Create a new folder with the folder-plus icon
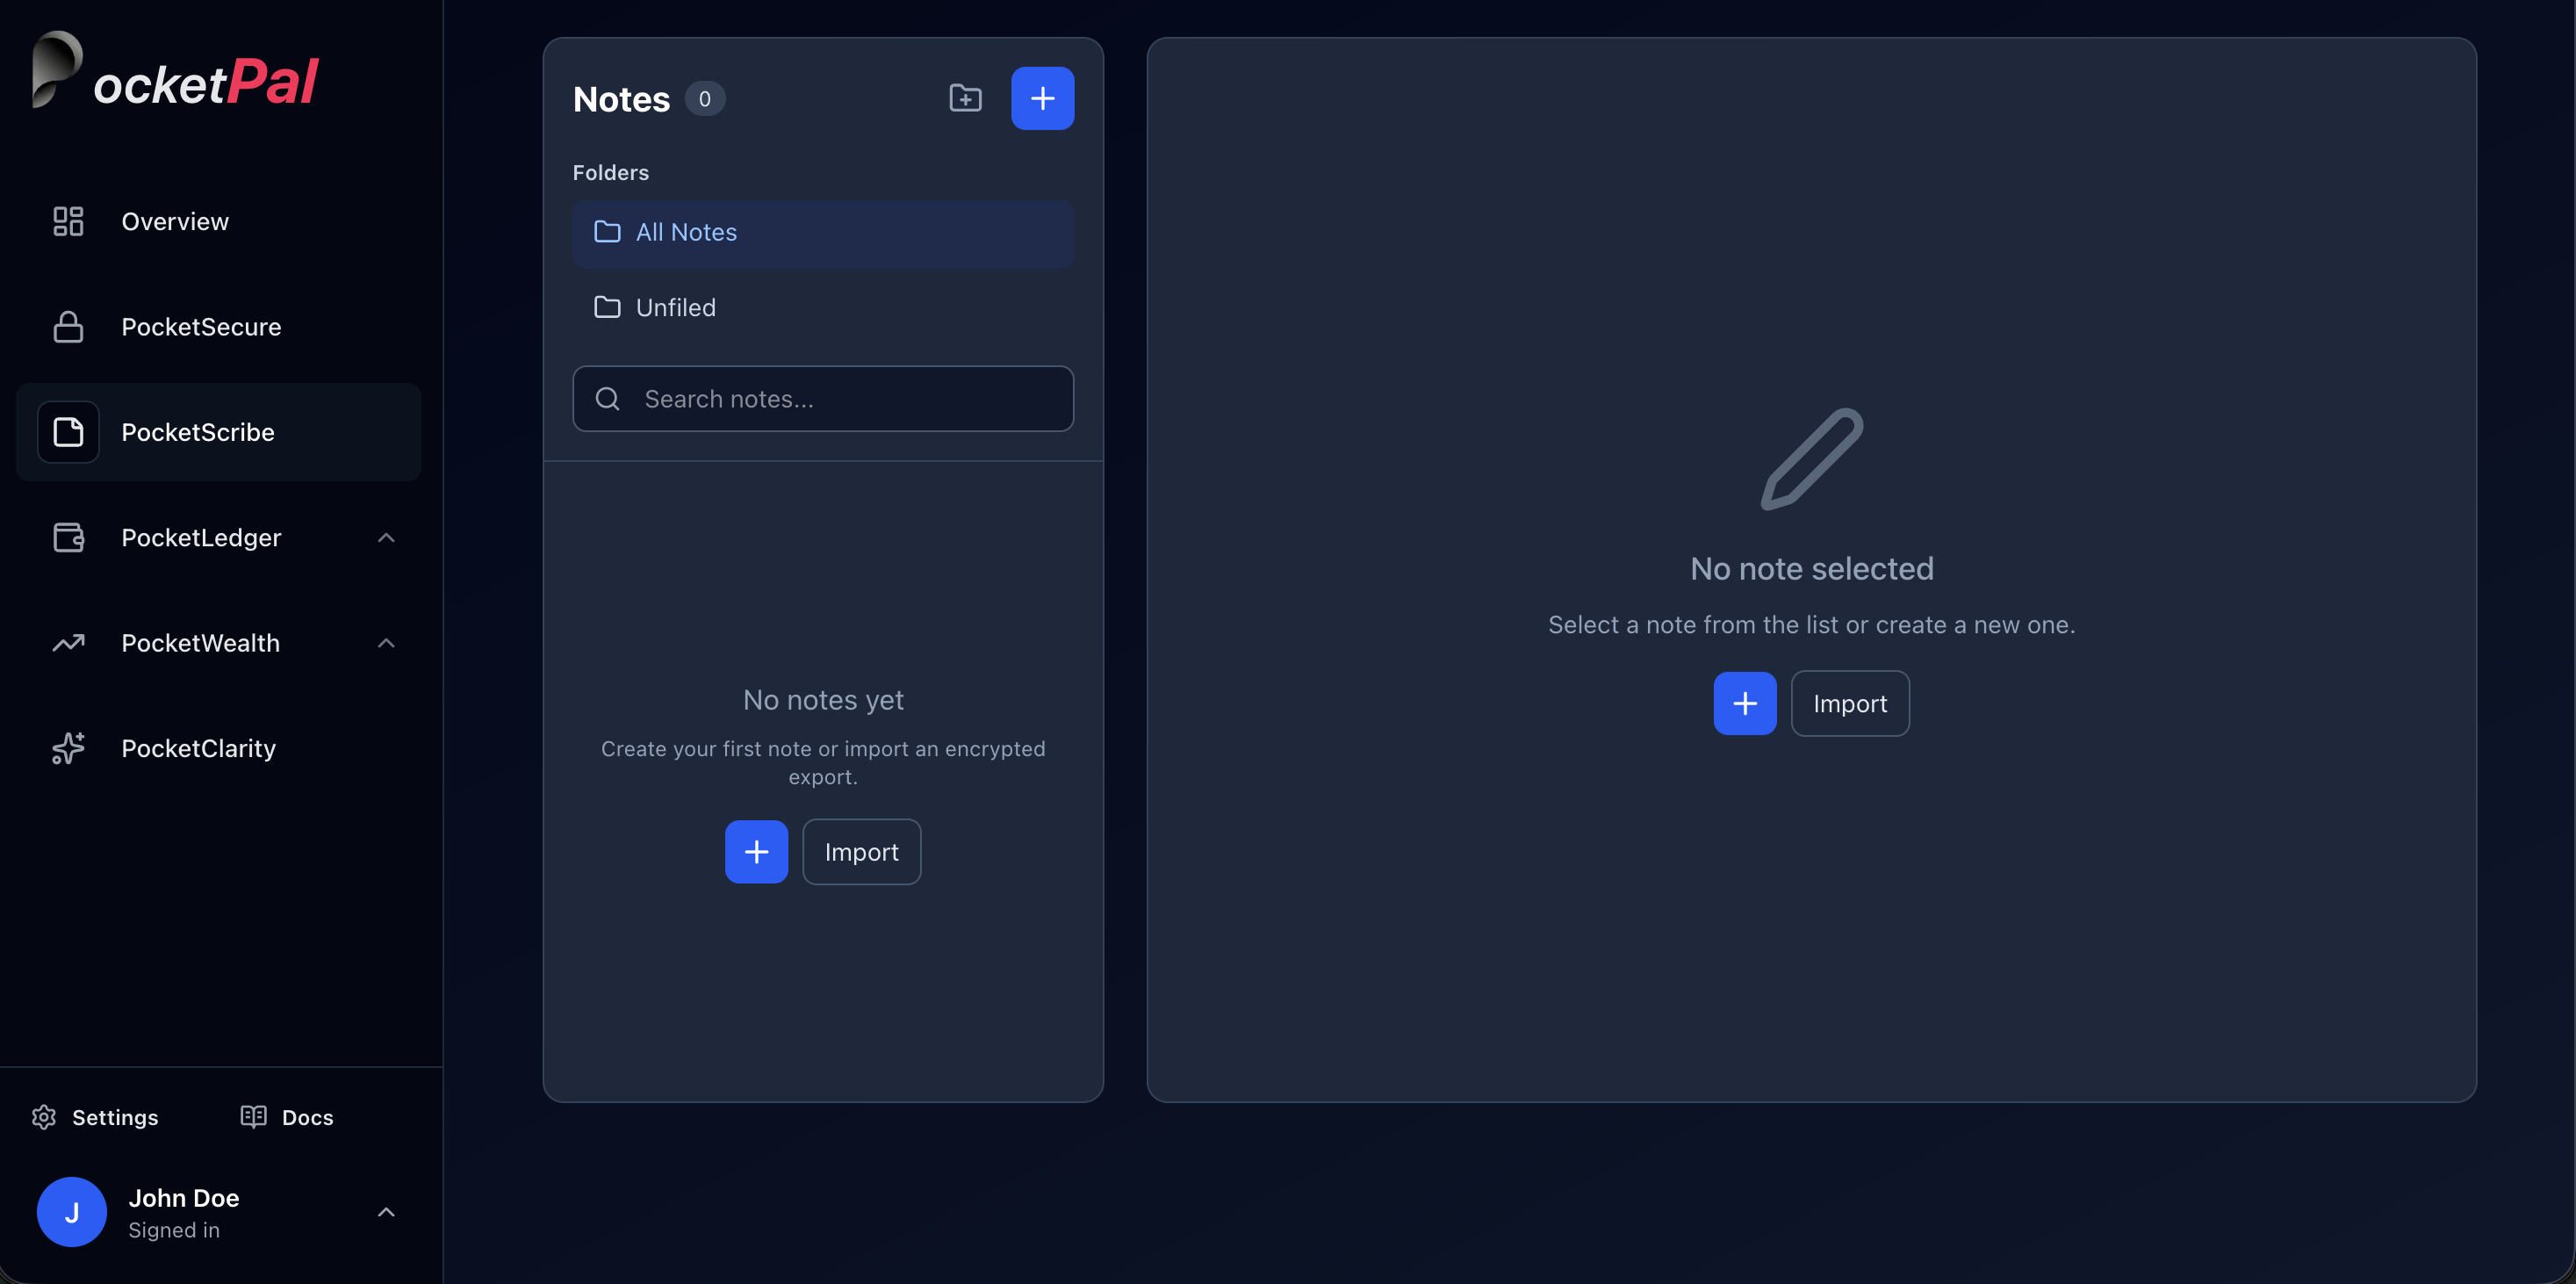The height and width of the screenshot is (1284, 2576). coord(965,98)
